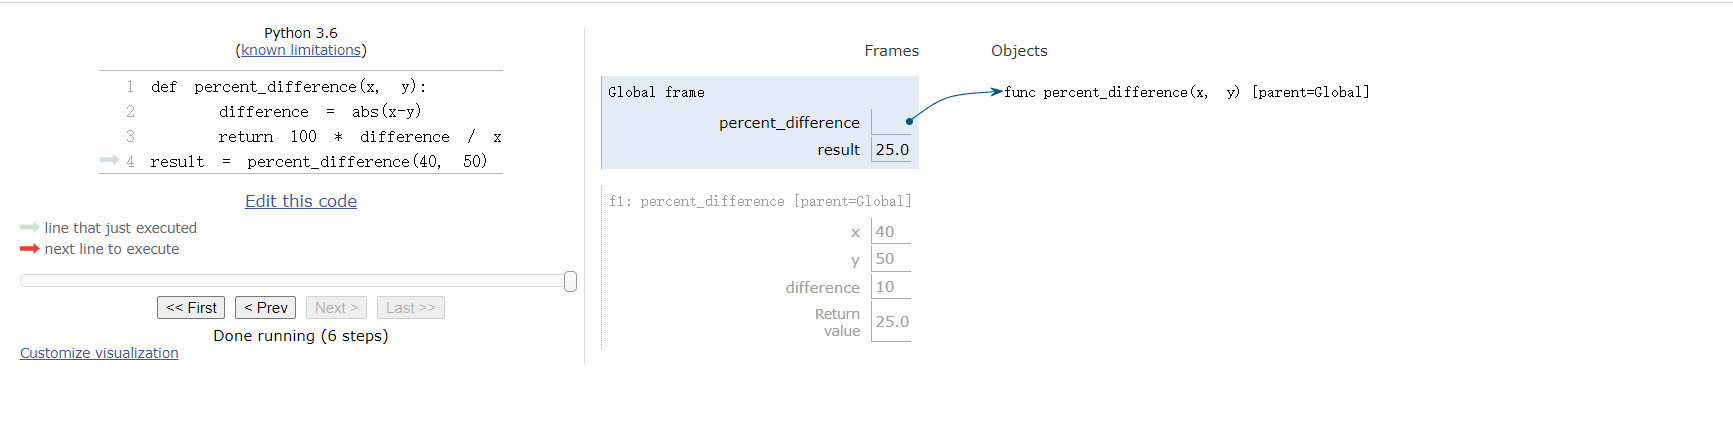
Task: Click the green arrow beside code line 4
Action: point(109,160)
